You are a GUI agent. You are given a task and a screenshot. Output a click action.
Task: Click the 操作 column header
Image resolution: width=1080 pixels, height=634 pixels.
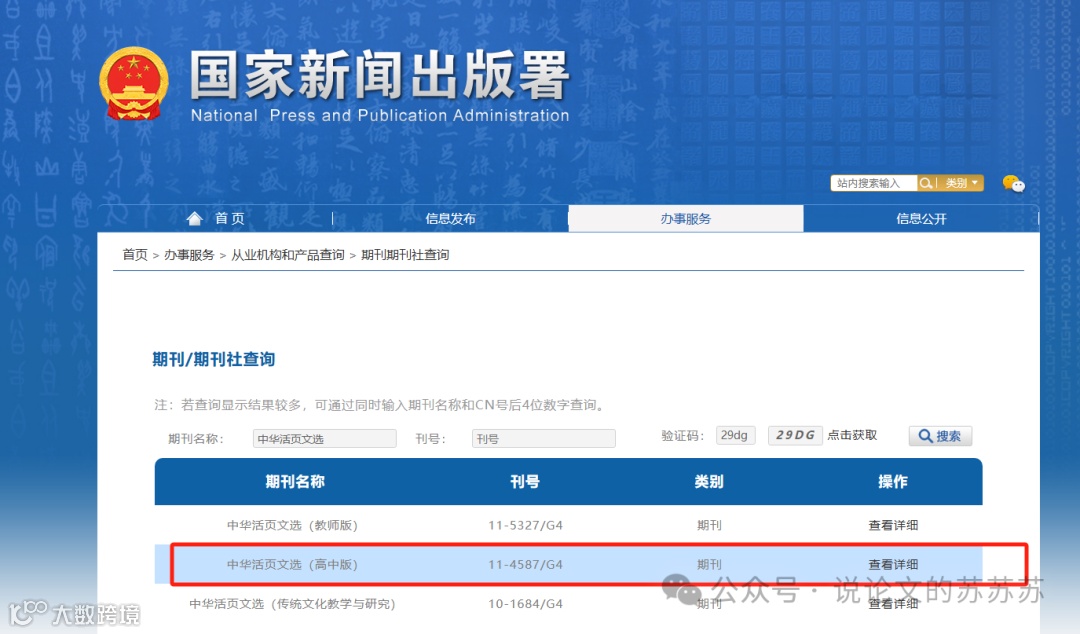pos(893,482)
